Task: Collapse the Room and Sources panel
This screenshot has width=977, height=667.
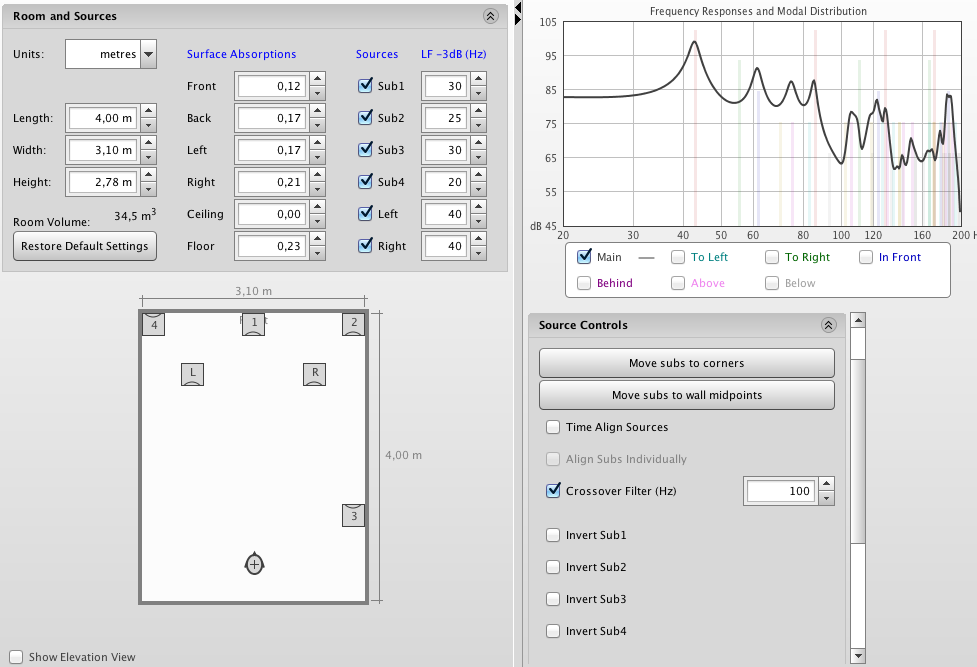Action: tap(491, 16)
